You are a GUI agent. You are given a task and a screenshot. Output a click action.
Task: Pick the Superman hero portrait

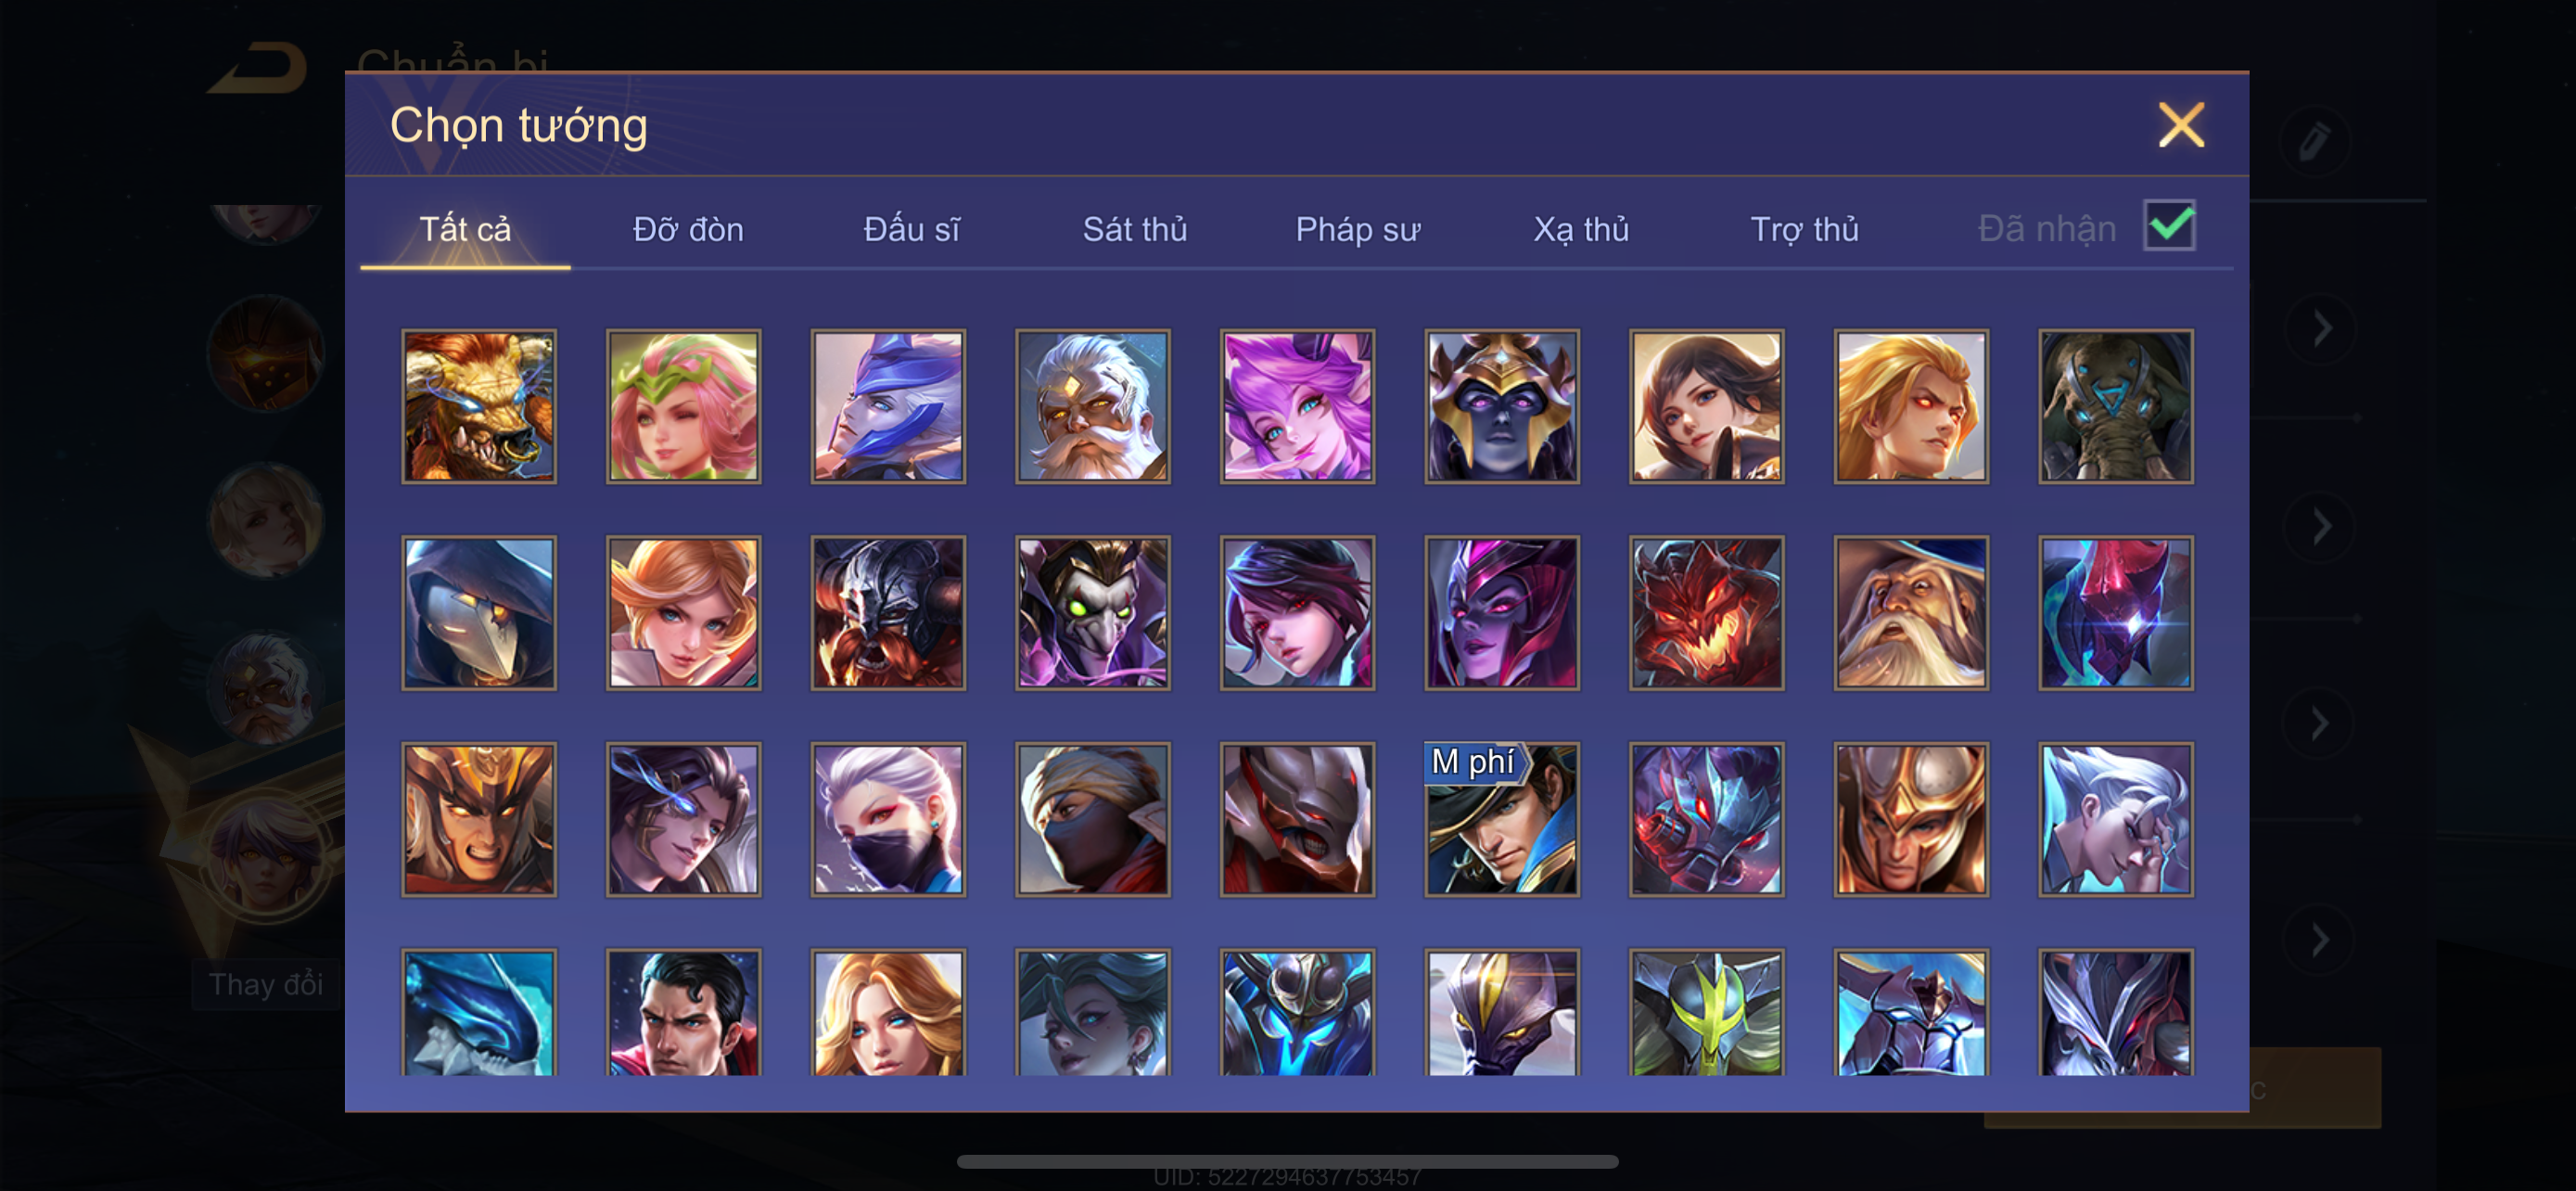coord(683,1012)
